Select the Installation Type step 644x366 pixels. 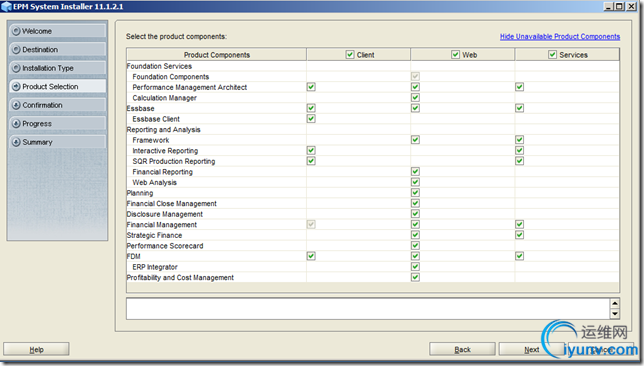pos(58,68)
